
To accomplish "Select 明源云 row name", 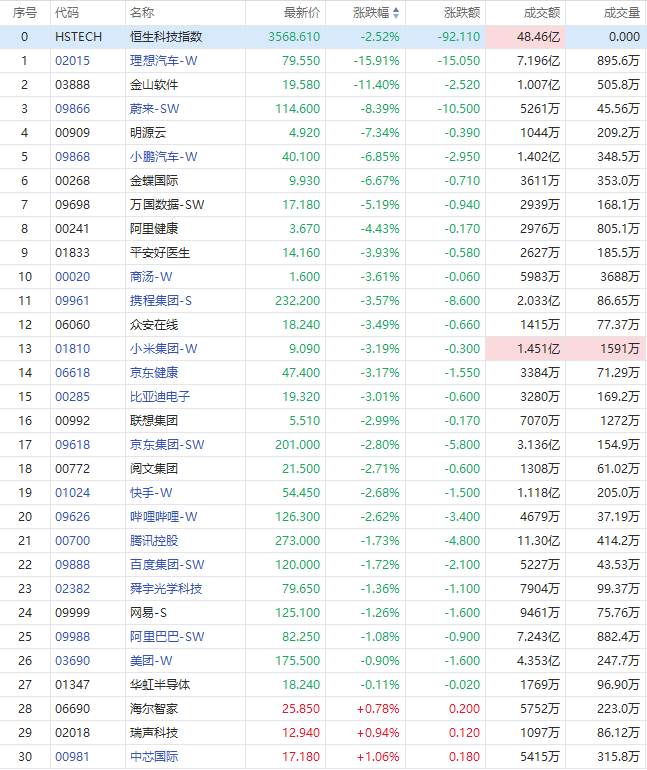I will pos(148,133).
